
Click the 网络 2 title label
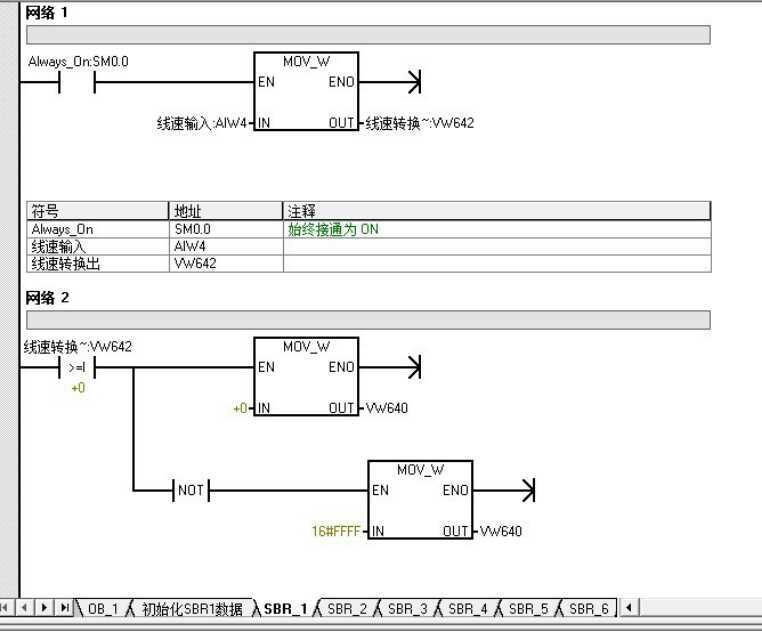pos(47,298)
